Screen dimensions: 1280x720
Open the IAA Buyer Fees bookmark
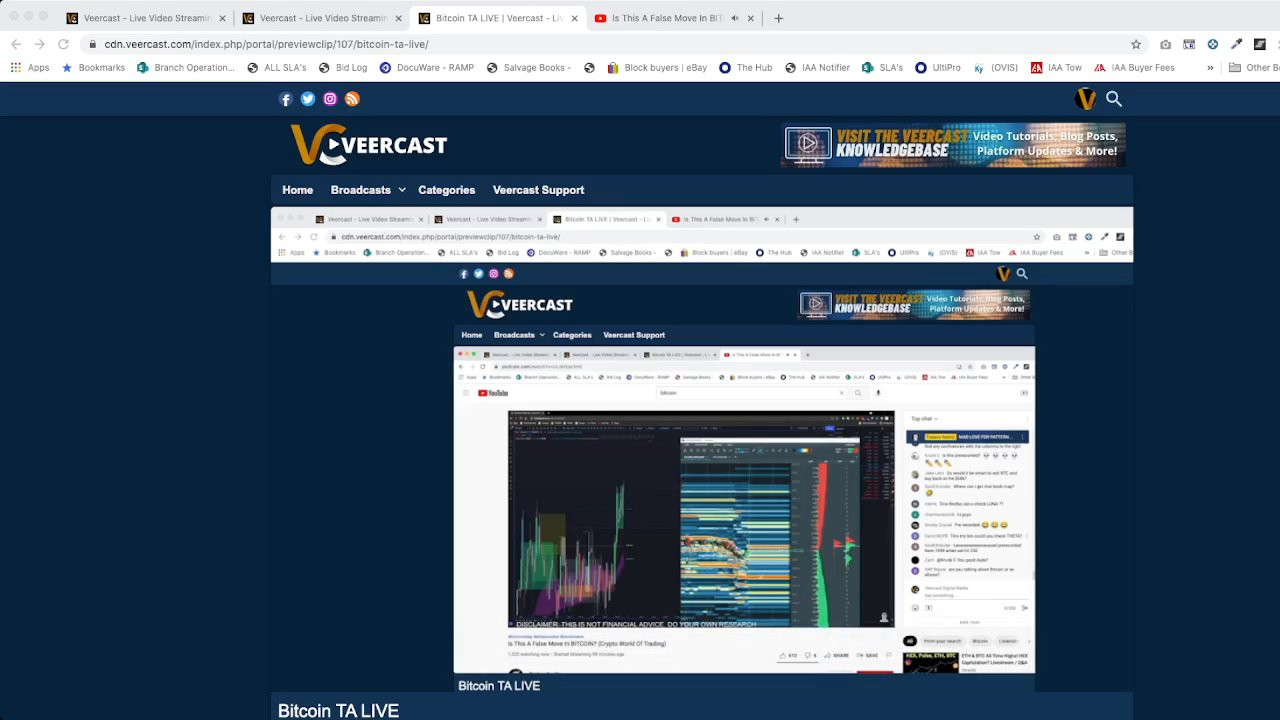(x=1134, y=68)
